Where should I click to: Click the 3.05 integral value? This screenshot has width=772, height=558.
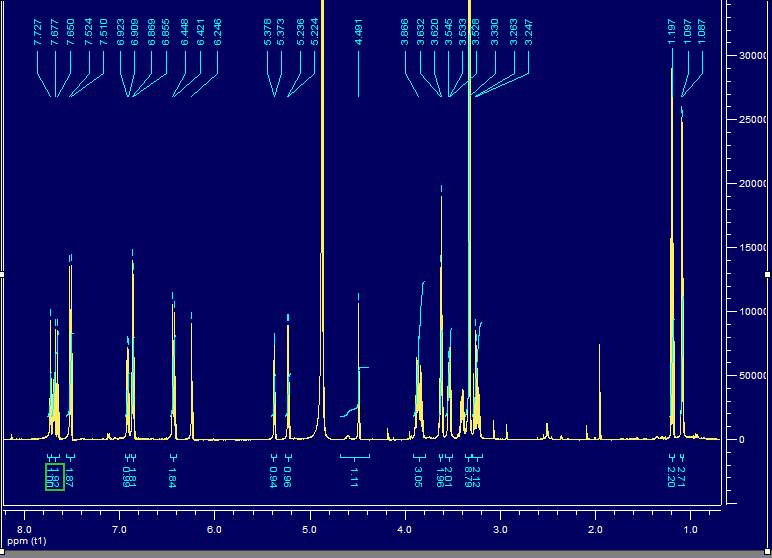point(418,477)
